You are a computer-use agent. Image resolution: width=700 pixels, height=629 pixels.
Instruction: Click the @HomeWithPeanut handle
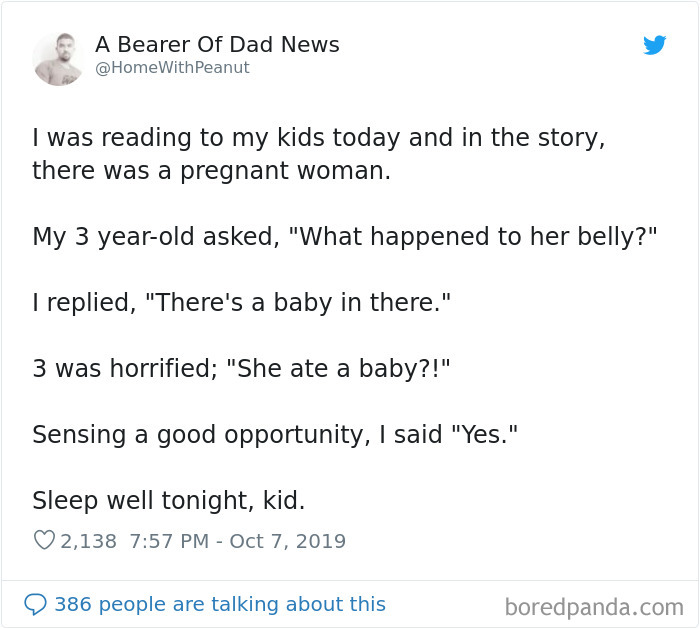(x=172, y=67)
